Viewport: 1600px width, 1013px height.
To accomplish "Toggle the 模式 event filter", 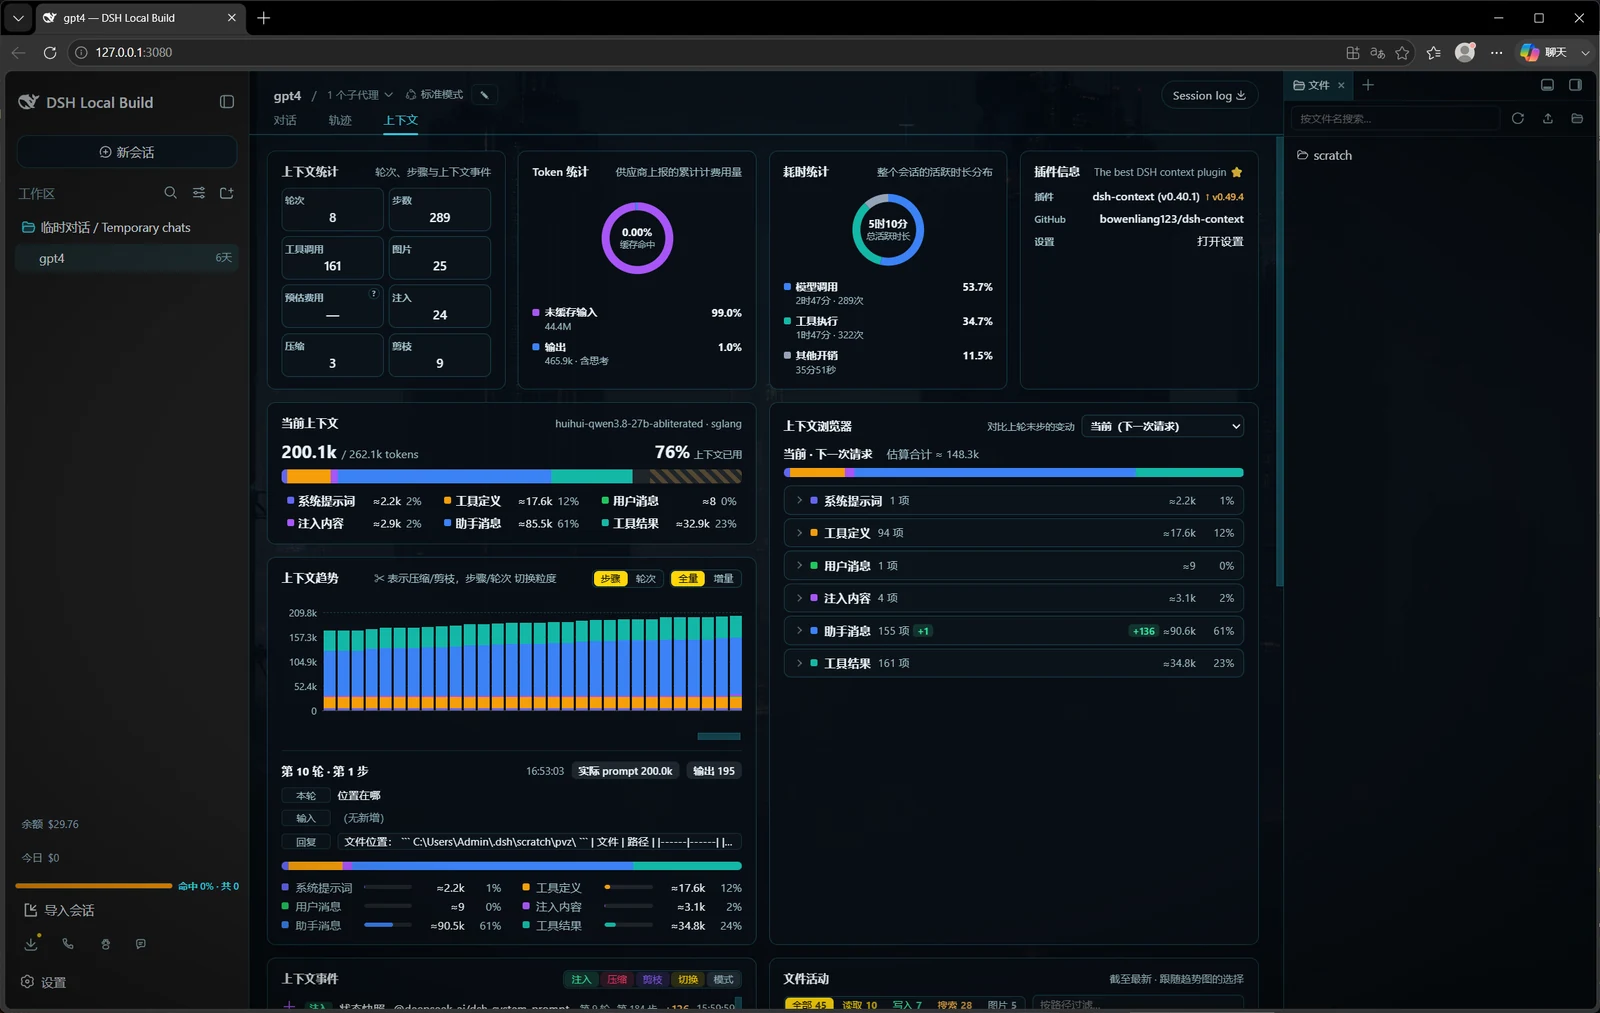I will (723, 979).
